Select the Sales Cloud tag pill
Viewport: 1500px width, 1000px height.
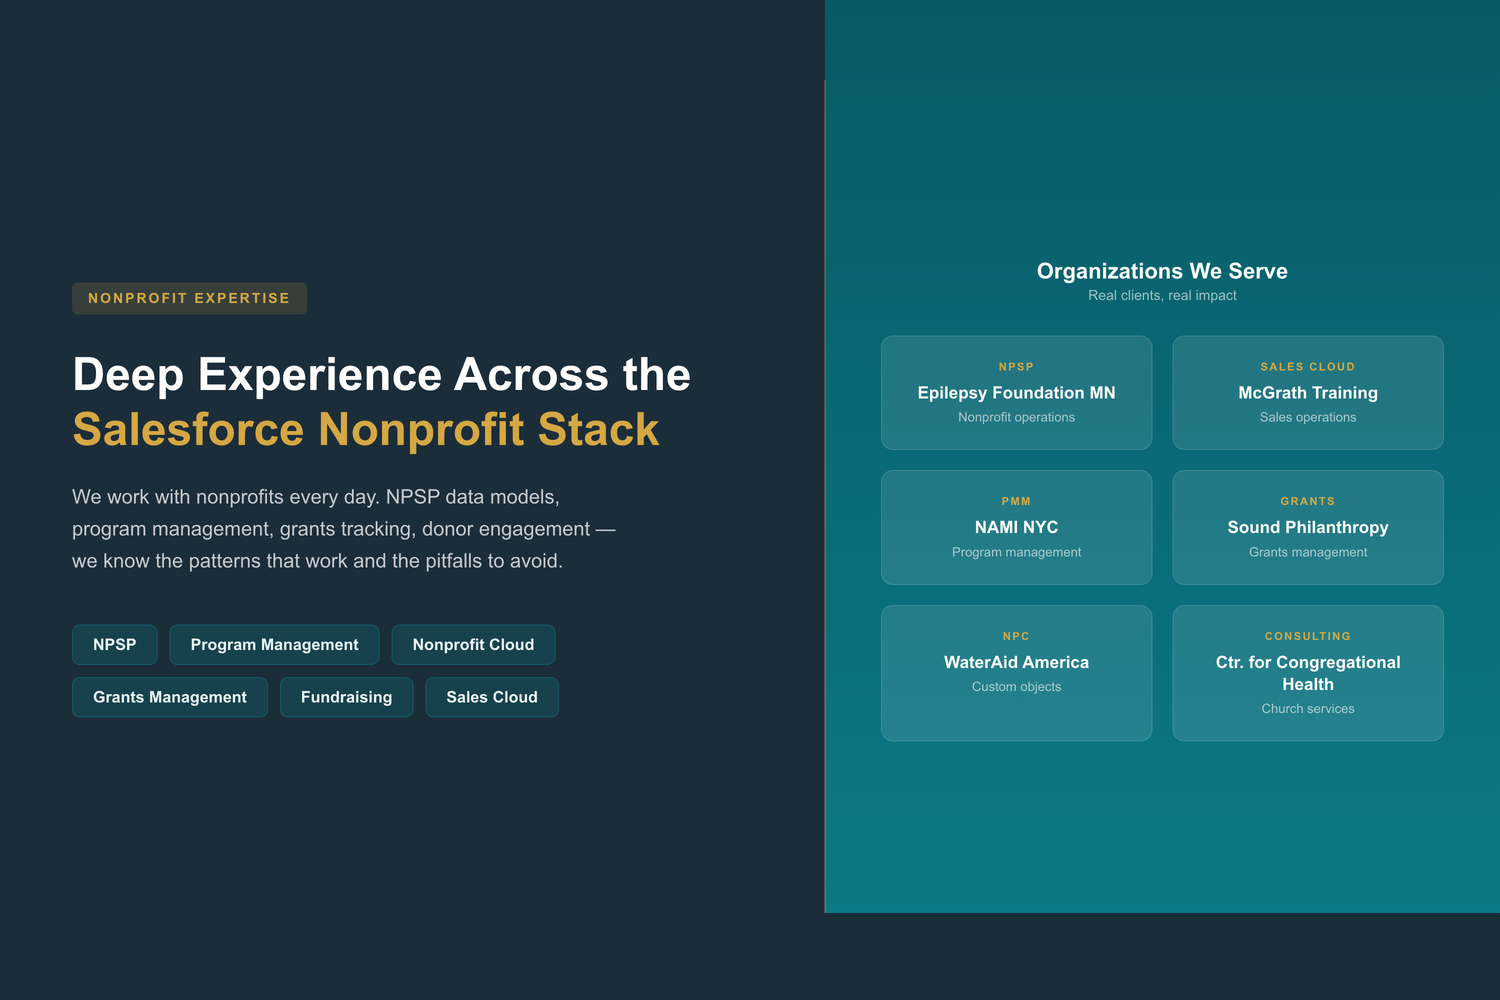point(491,697)
